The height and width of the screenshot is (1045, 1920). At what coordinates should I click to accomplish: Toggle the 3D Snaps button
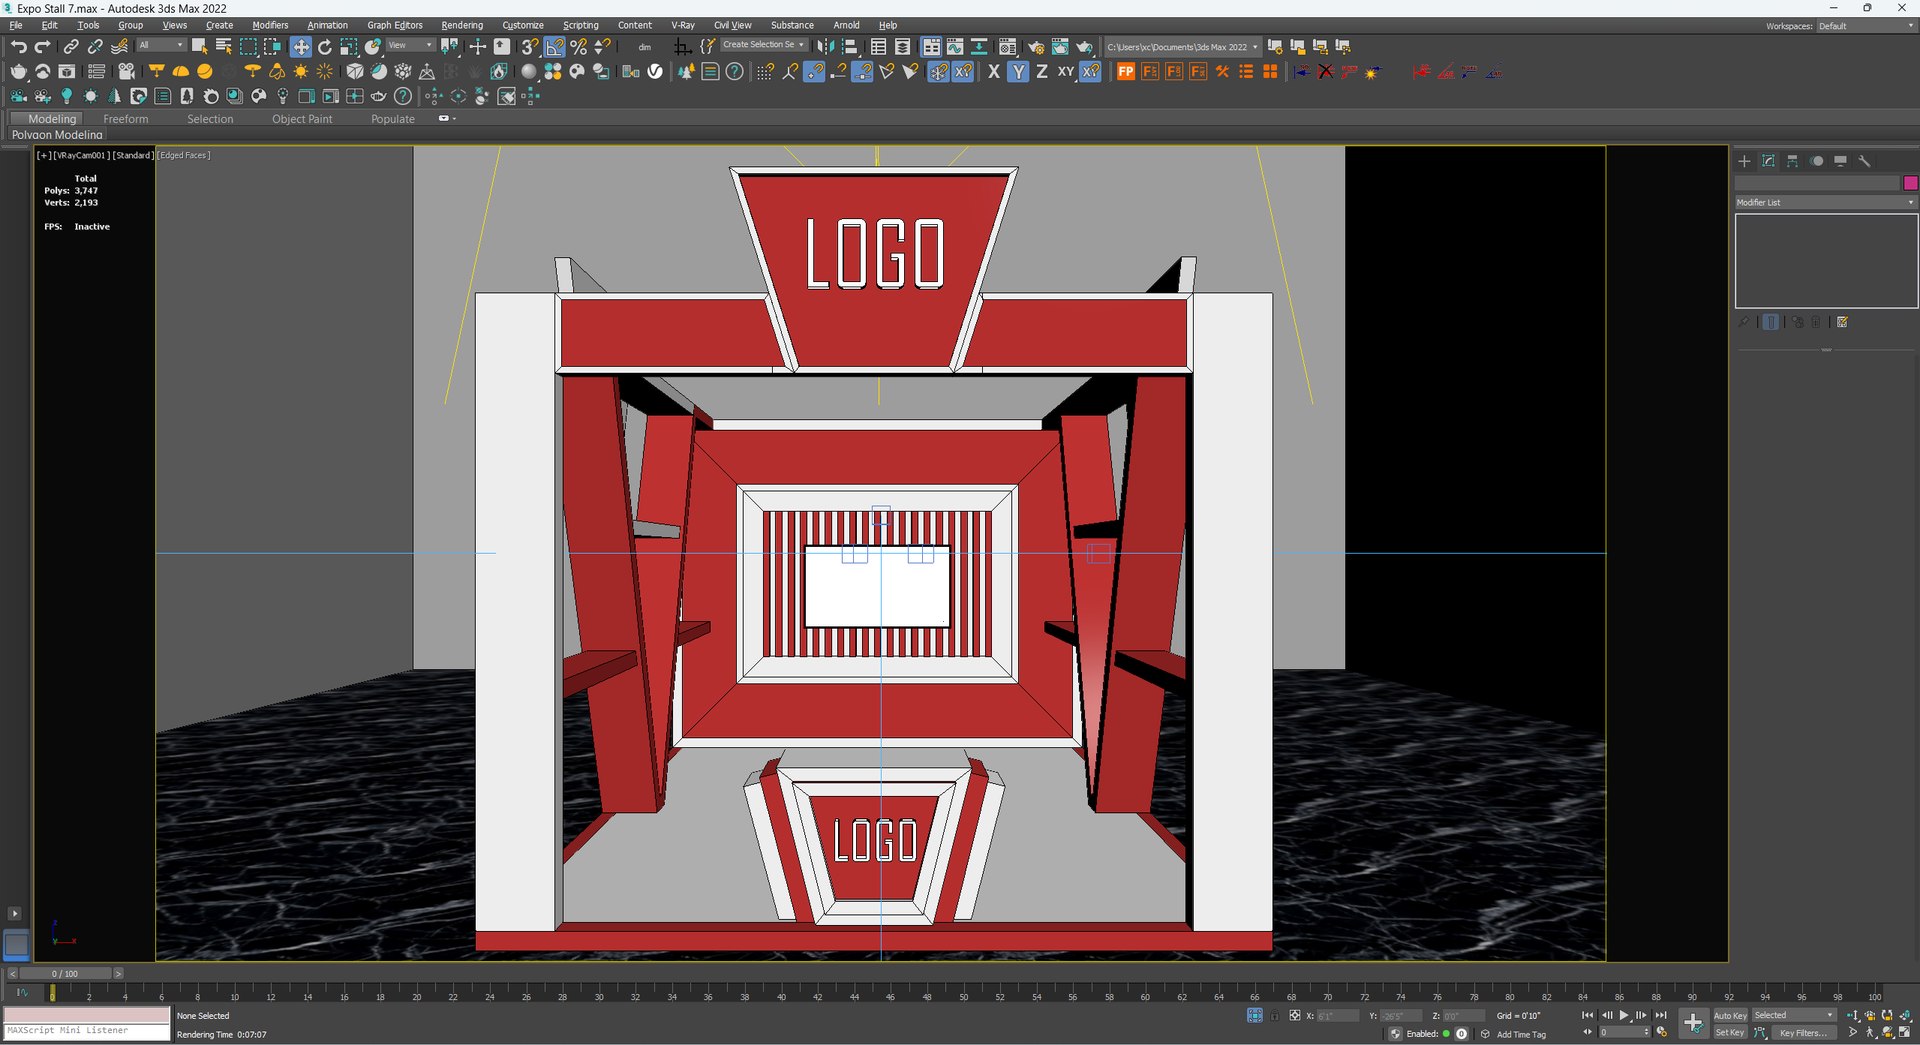530,47
